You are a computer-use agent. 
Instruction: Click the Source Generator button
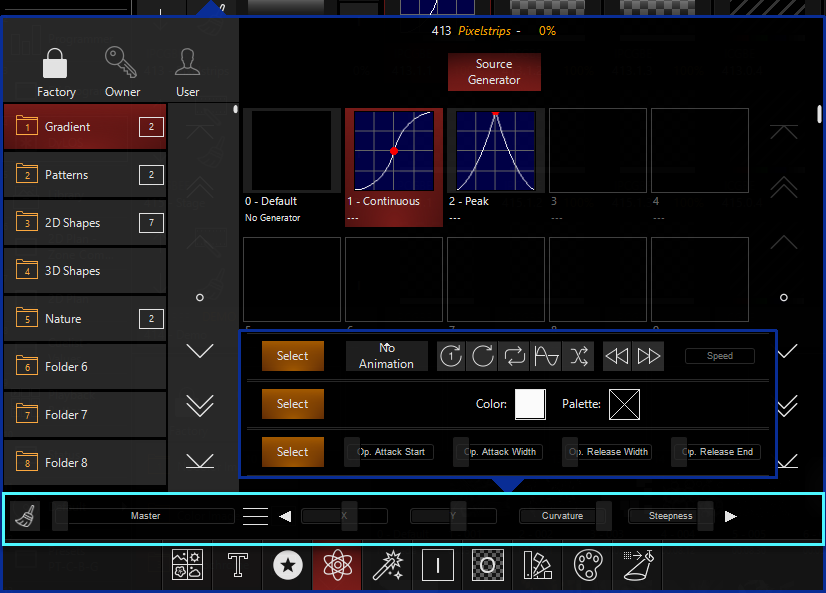coord(494,72)
